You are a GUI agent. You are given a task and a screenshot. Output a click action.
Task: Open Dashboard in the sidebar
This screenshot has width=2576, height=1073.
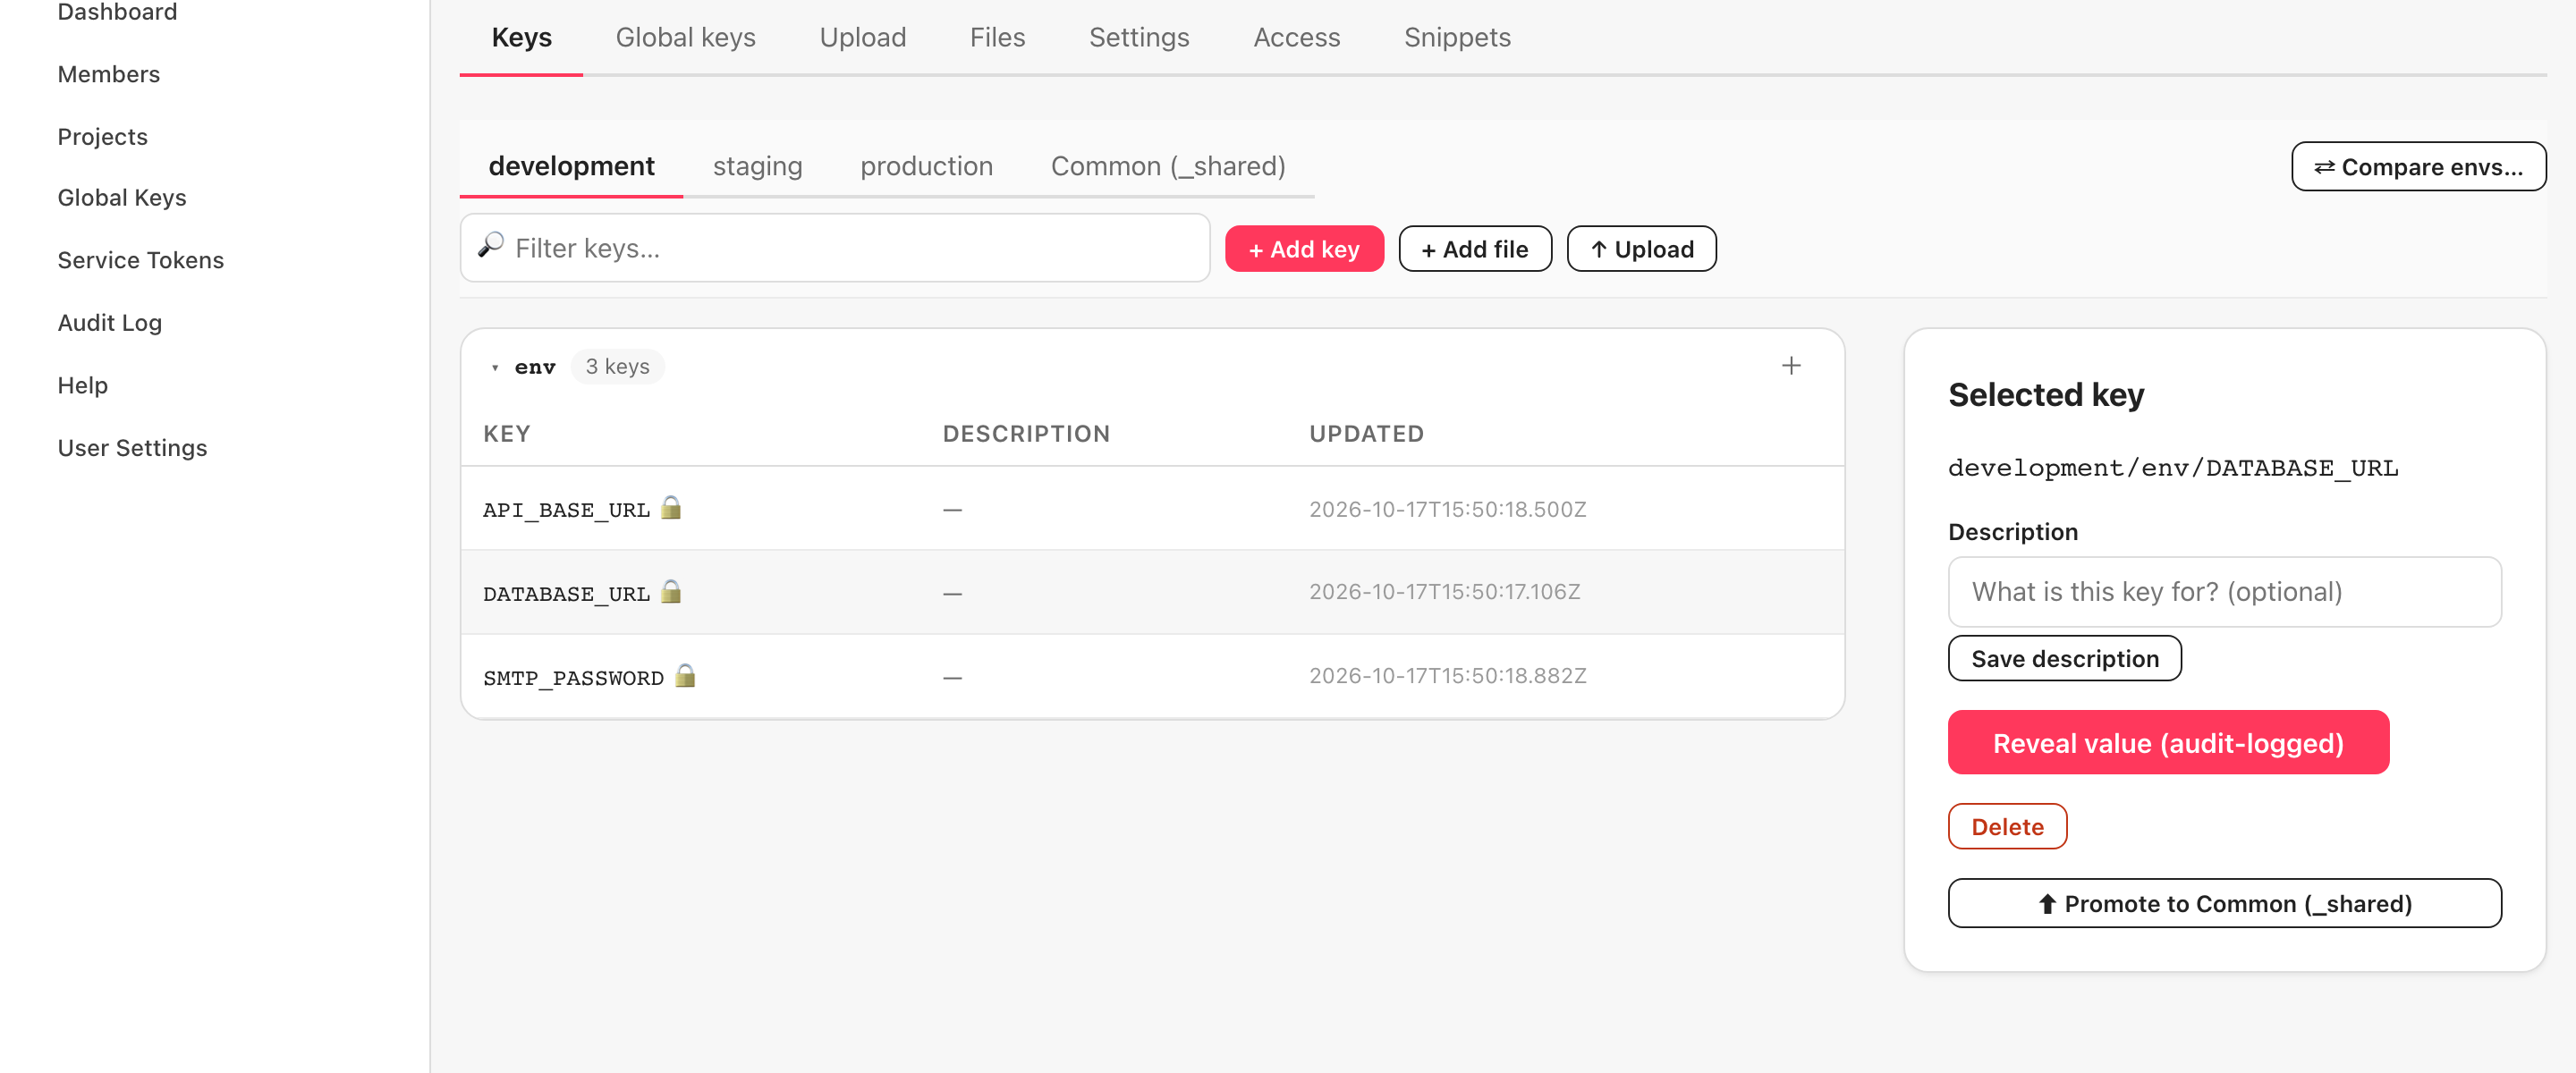[x=117, y=12]
